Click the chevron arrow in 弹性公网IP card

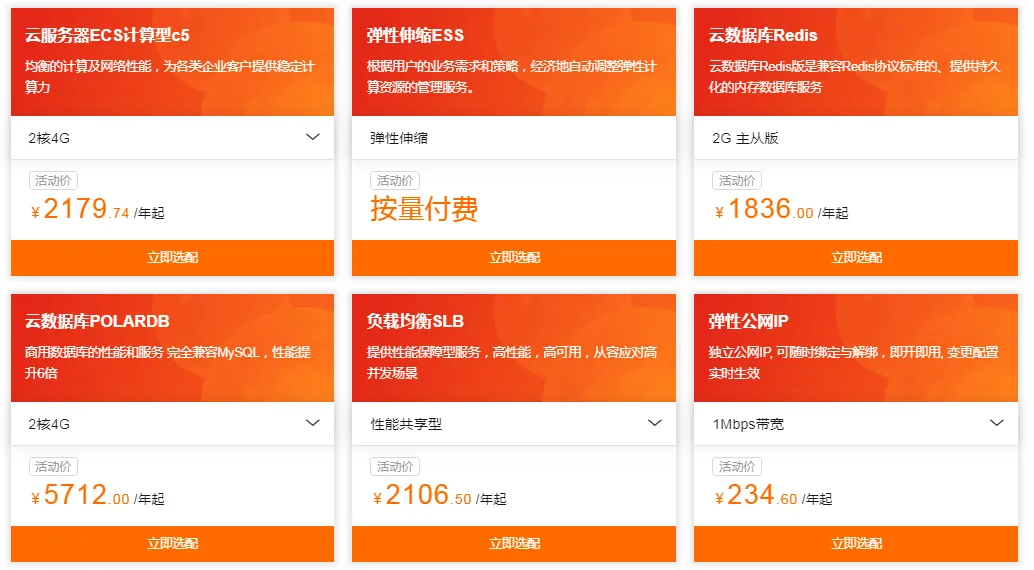coord(996,423)
